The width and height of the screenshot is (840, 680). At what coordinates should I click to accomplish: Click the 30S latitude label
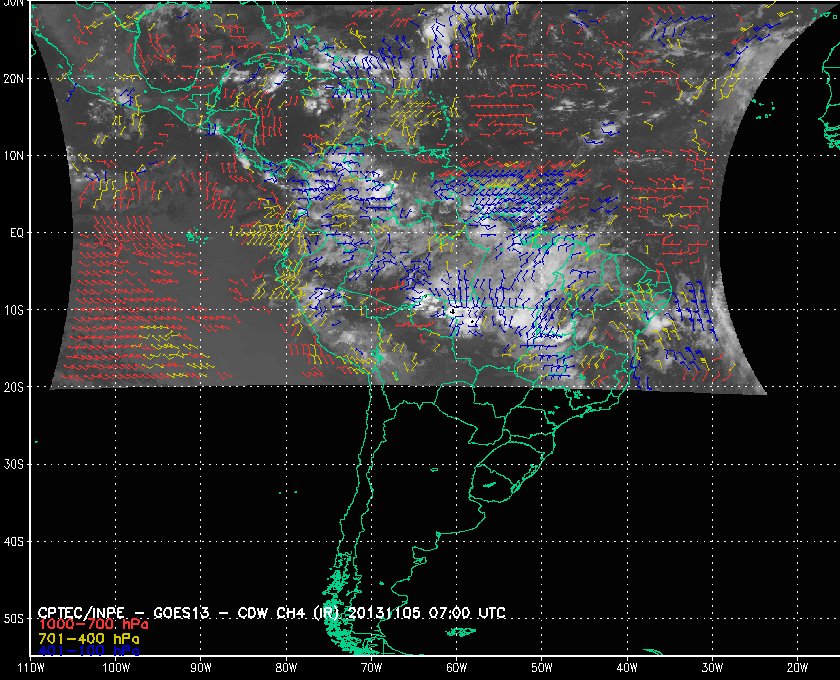click(x=14, y=465)
